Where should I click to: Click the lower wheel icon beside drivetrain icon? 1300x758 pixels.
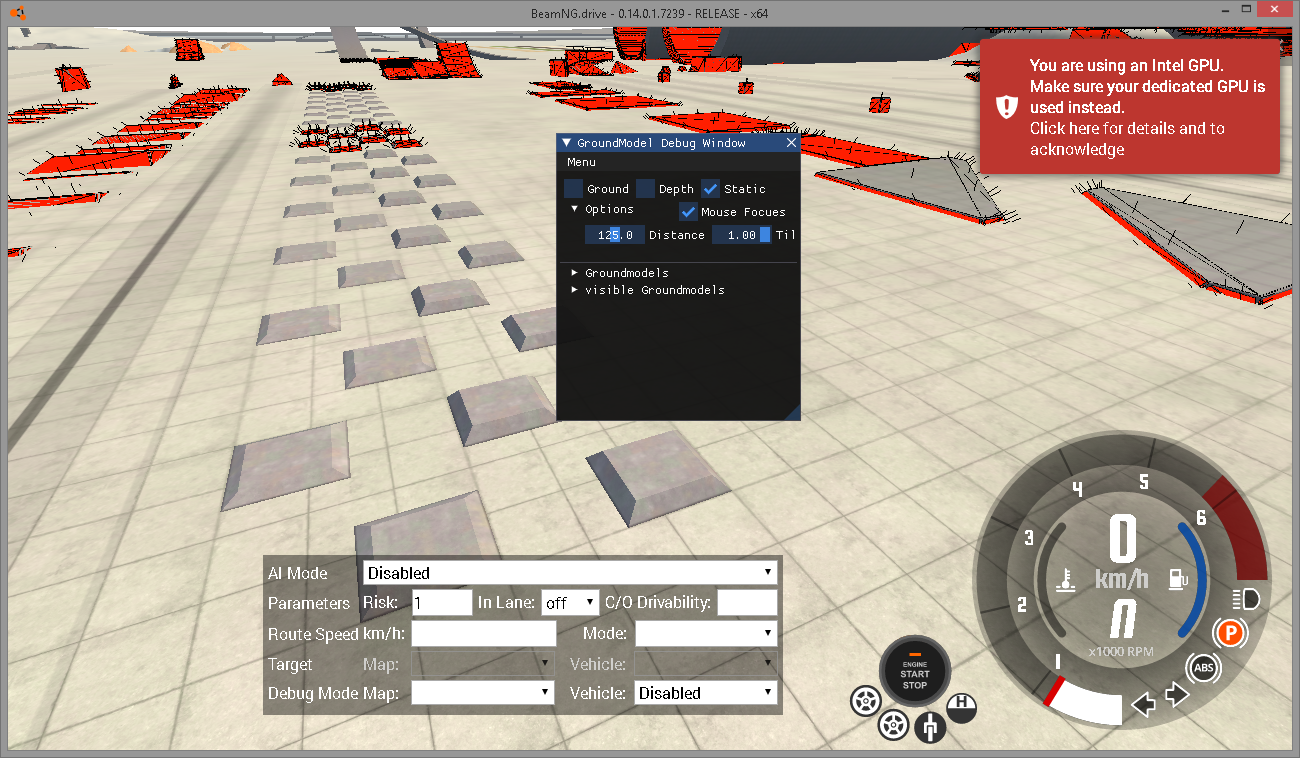coord(894,723)
